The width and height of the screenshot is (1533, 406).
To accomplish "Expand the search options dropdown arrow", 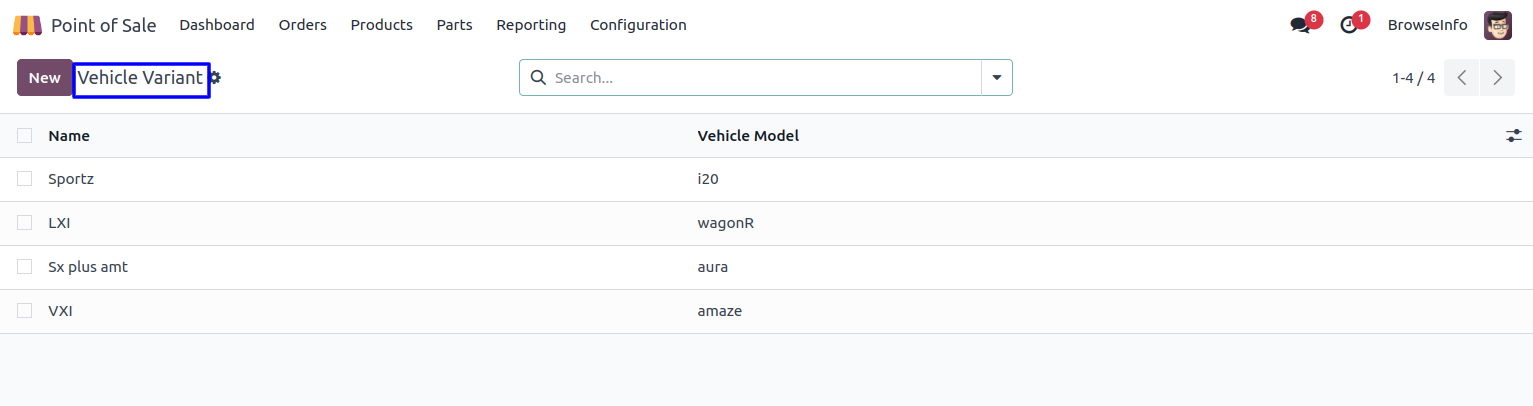I will click(996, 78).
